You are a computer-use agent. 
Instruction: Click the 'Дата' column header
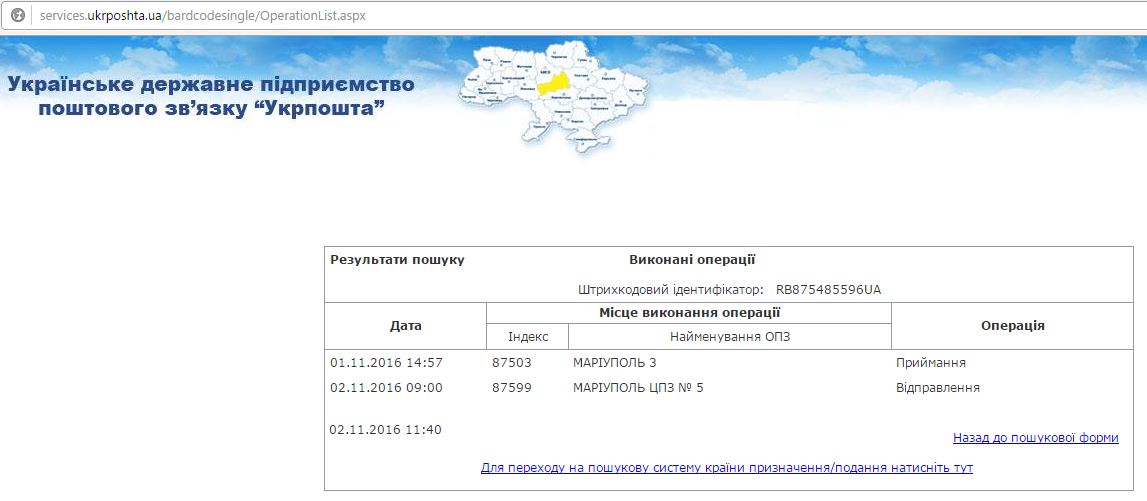405,325
